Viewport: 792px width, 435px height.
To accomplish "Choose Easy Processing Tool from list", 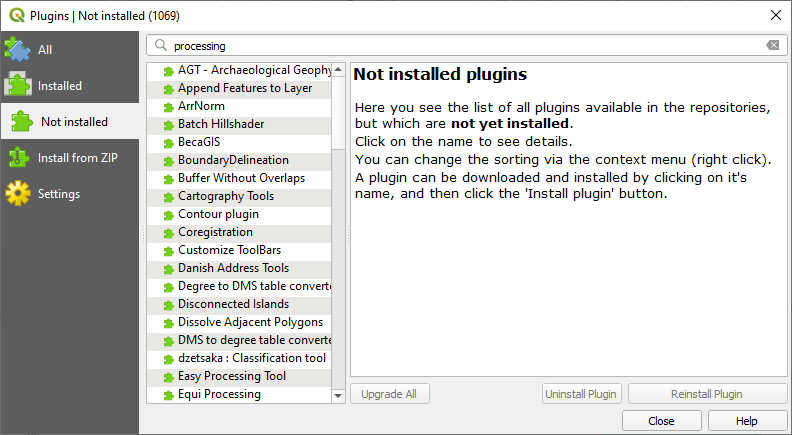I will tap(232, 376).
